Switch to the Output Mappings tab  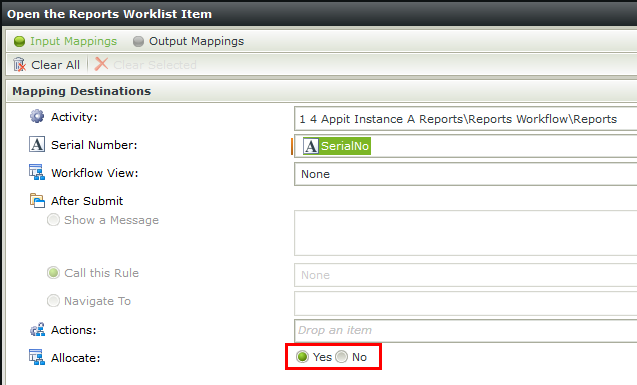click(x=188, y=41)
